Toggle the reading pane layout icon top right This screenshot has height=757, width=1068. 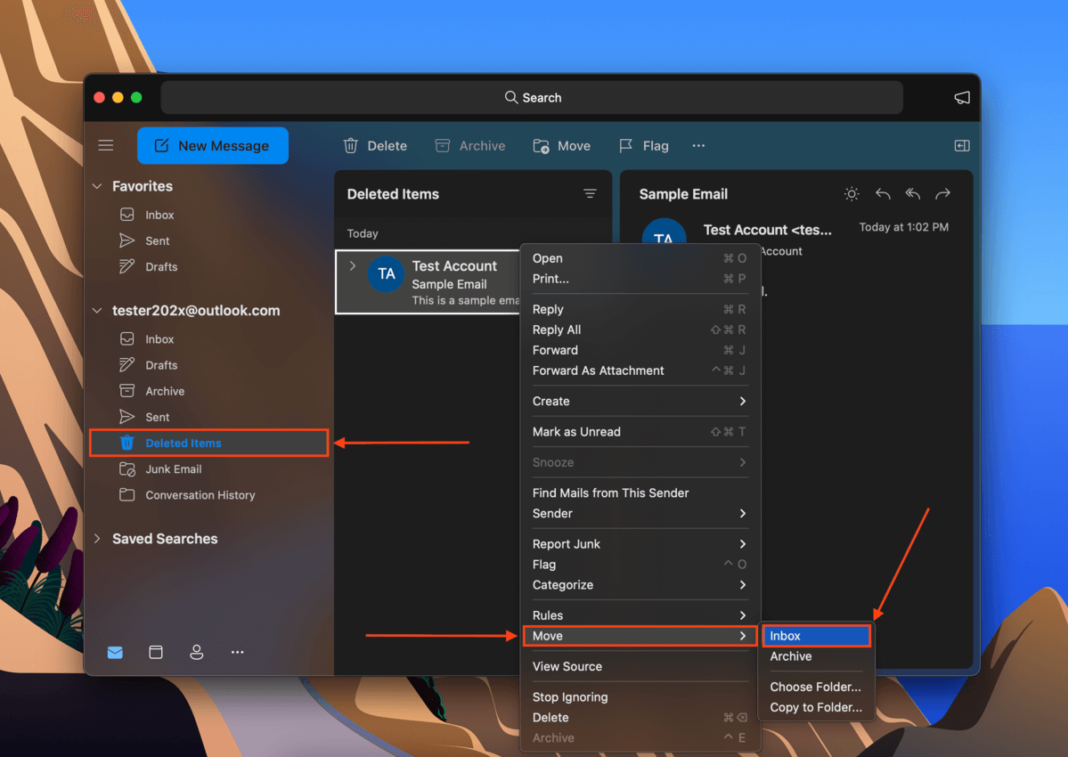point(961,145)
